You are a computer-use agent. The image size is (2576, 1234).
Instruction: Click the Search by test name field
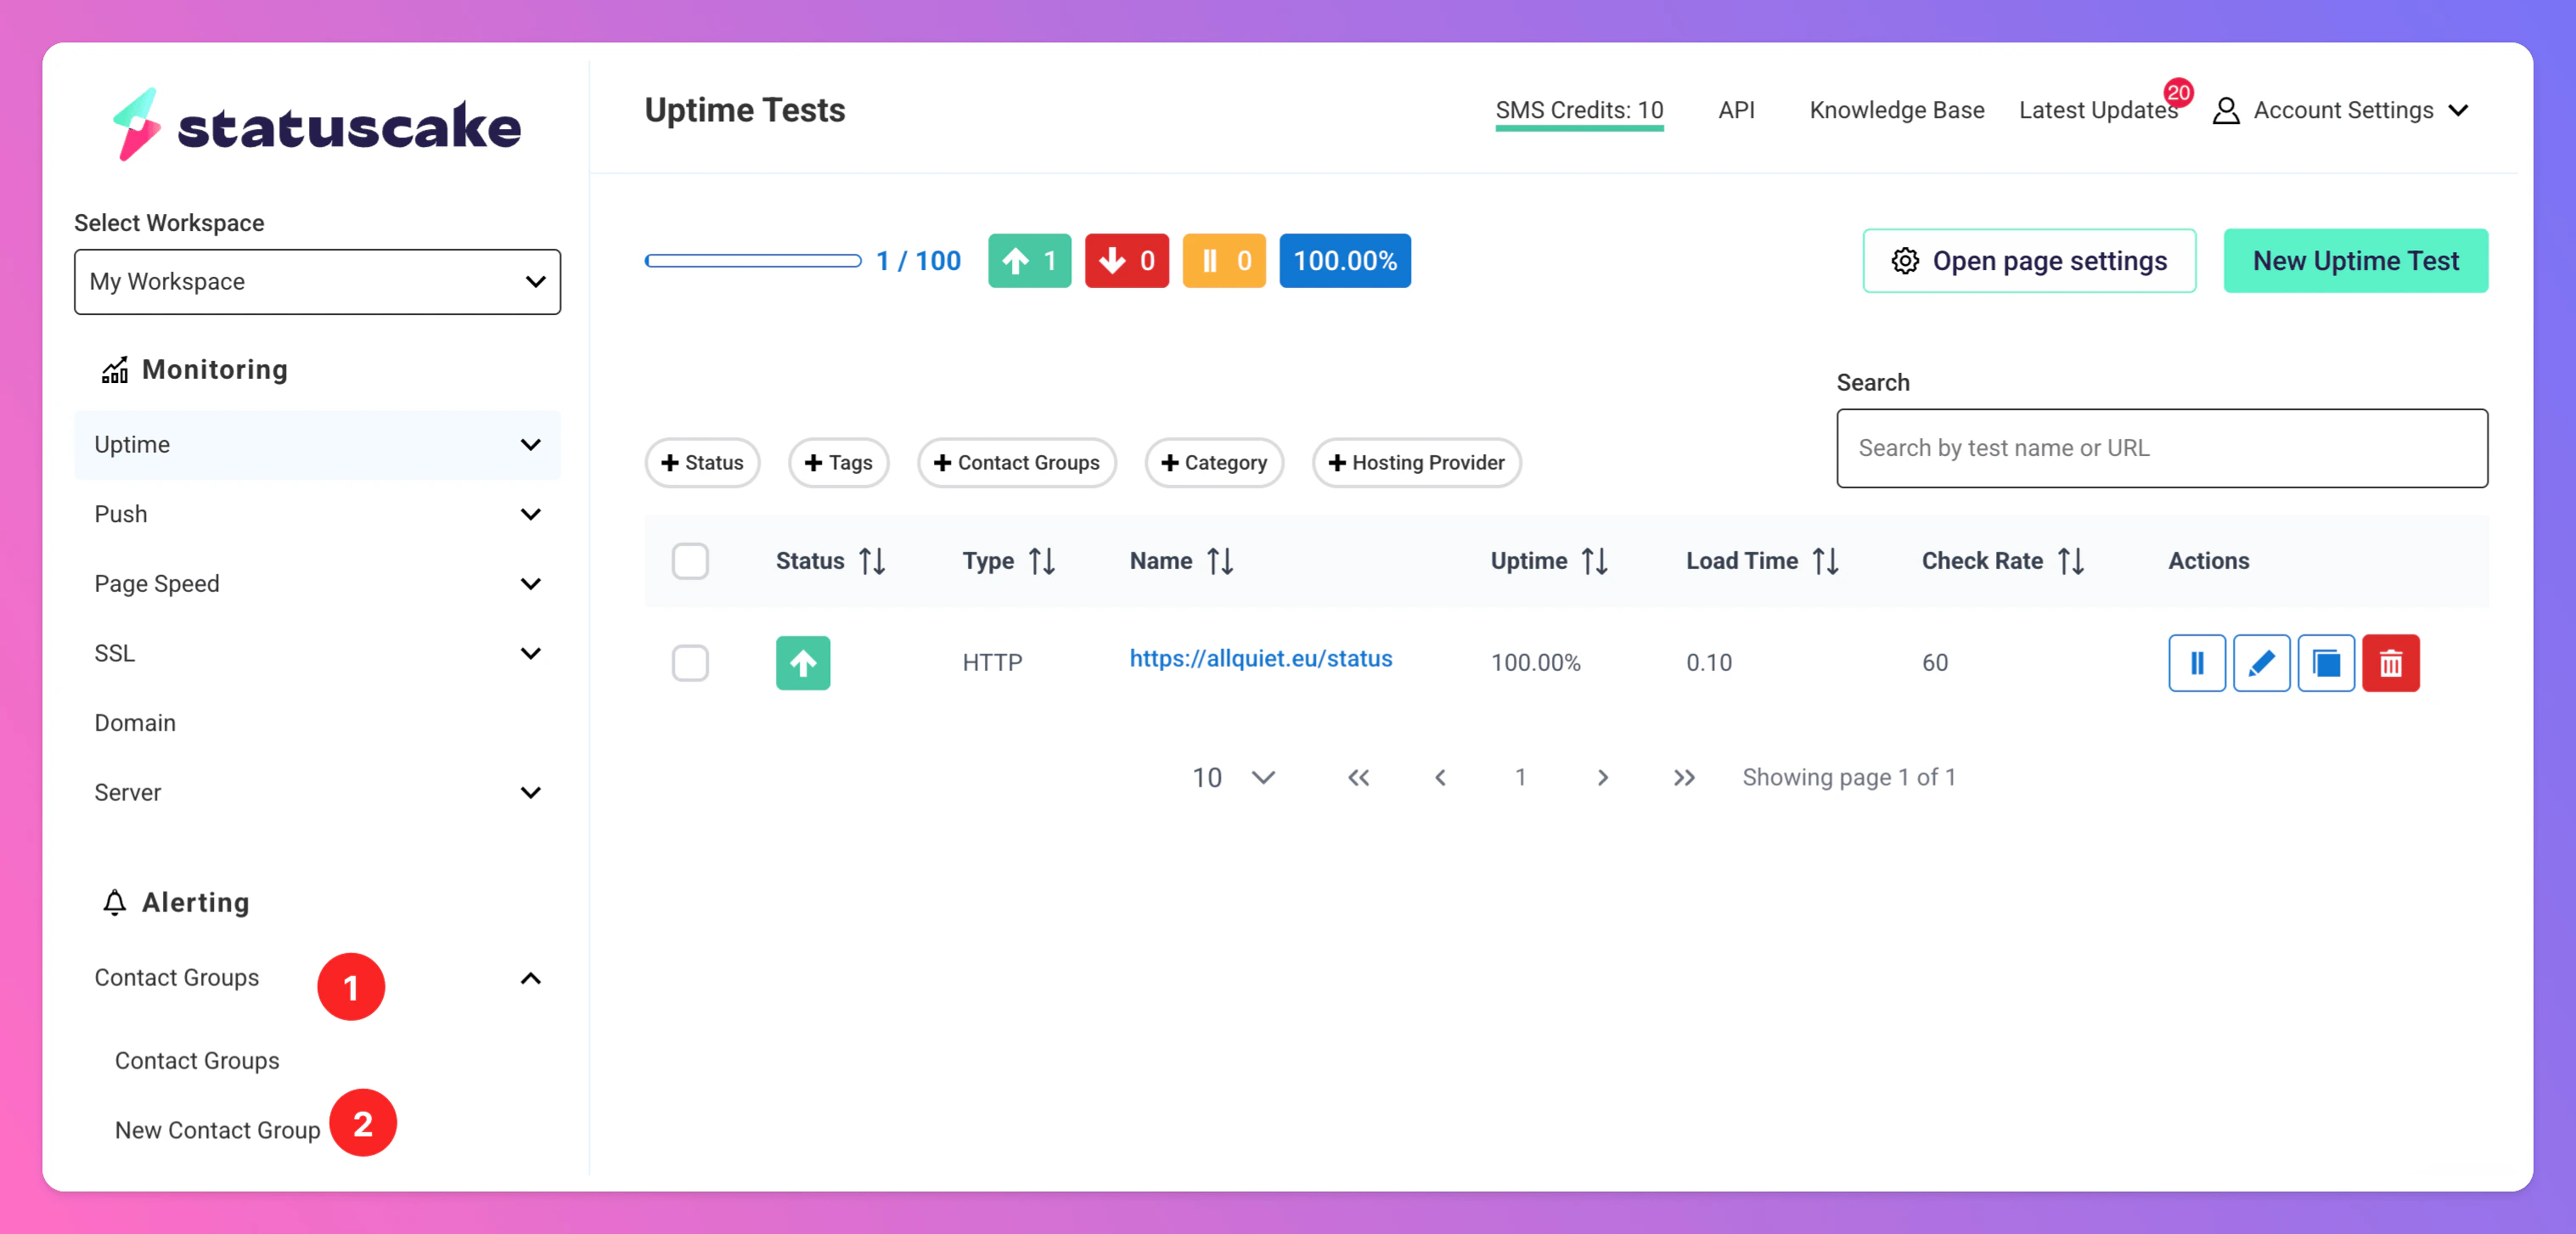coord(2161,448)
